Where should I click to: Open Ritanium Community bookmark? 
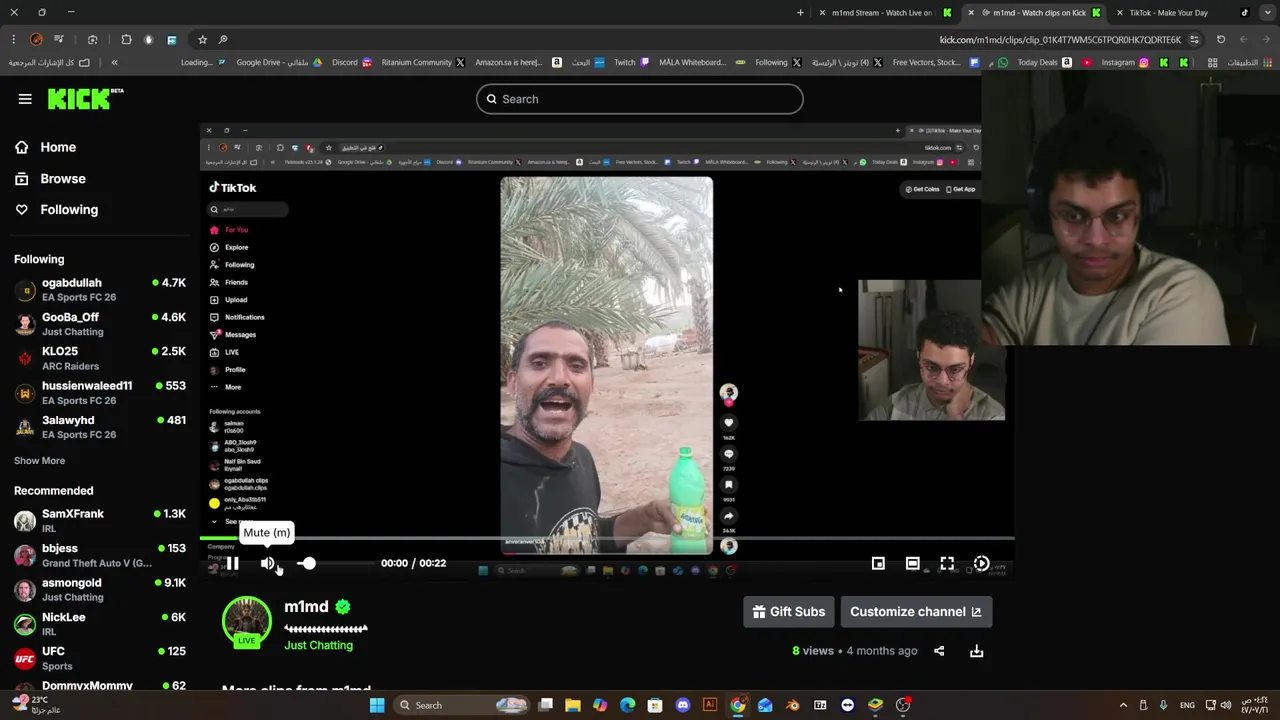pyautogui.click(x=423, y=62)
